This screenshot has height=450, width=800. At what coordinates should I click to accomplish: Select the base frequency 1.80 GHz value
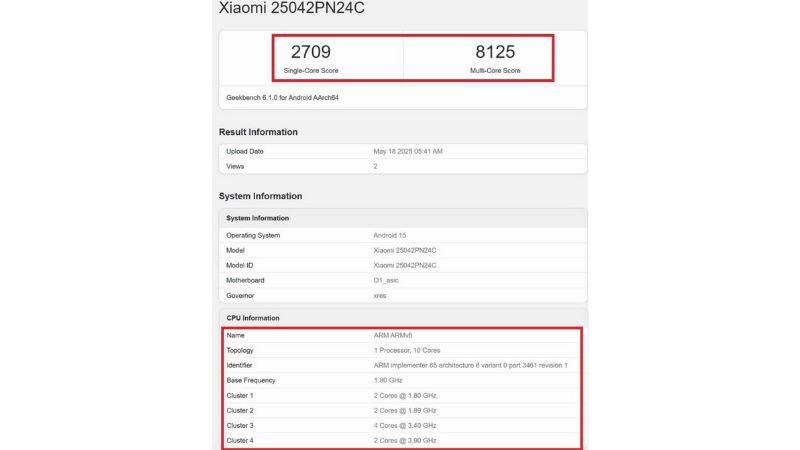(388, 380)
